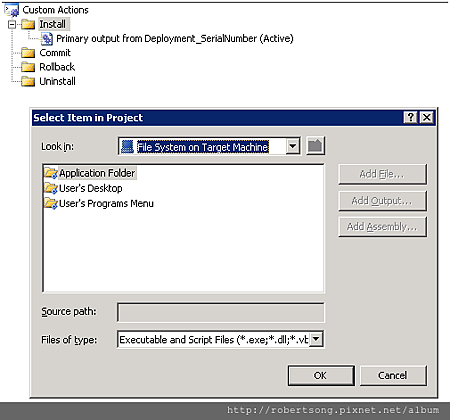Click the Custom Actions root icon
The width and height of the screenshot is (450, 420).
click(12, 10)
